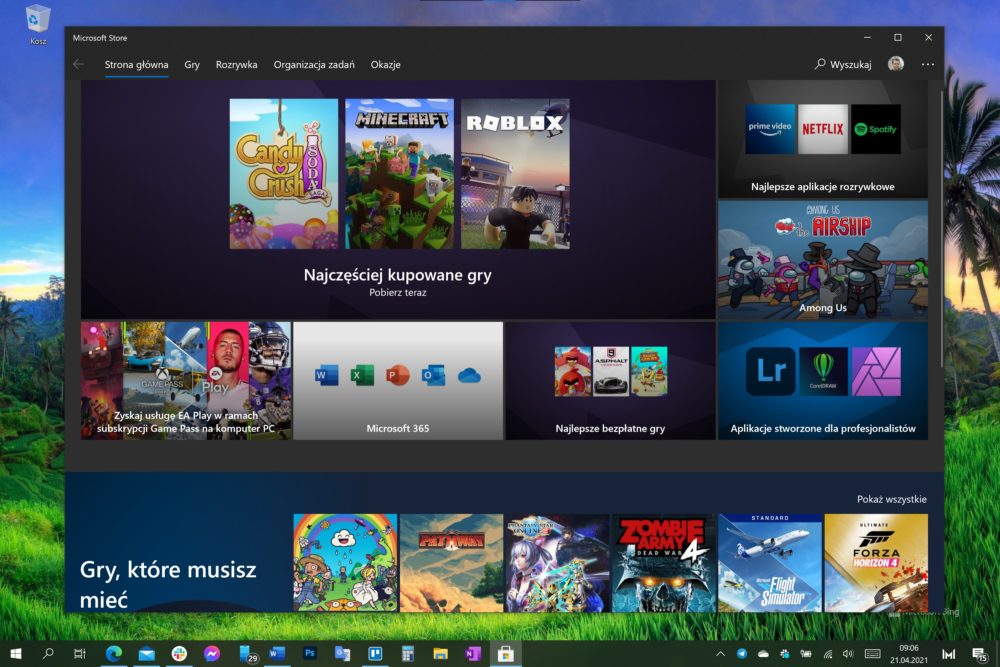1000x667 pixels.
Task: Launch Microsoft Edge from the taskbar
Action: 114,654
